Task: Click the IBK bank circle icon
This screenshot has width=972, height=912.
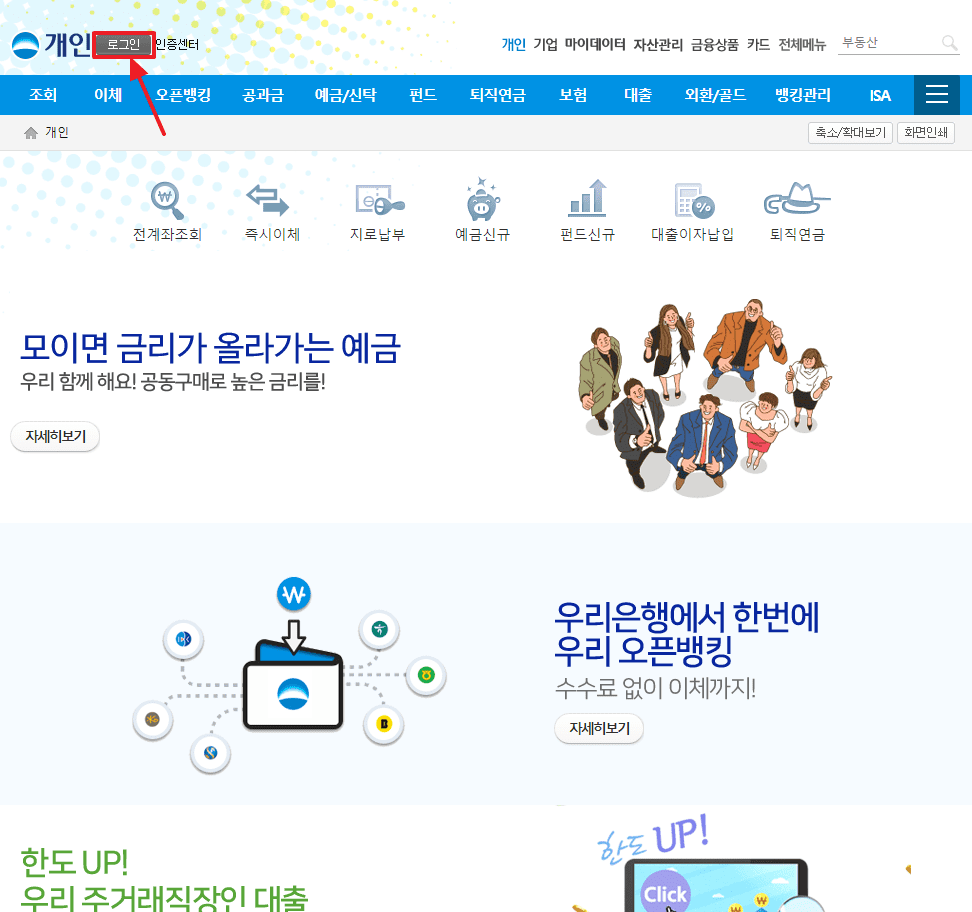Action: (183, 639)
